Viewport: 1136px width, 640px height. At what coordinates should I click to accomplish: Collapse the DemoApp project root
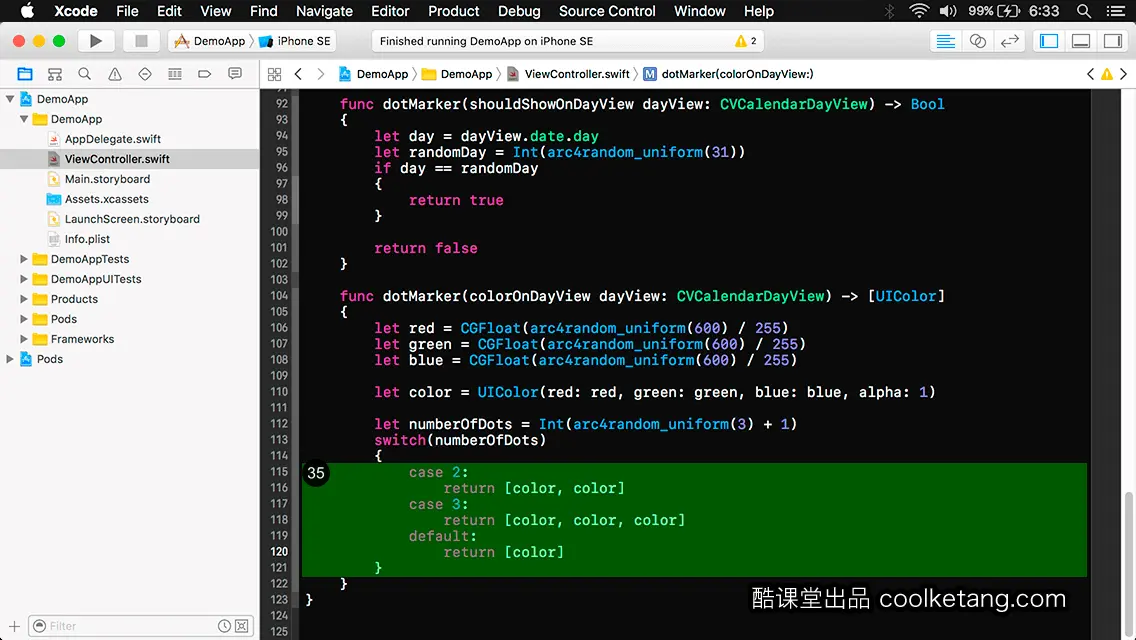[10, 99]
